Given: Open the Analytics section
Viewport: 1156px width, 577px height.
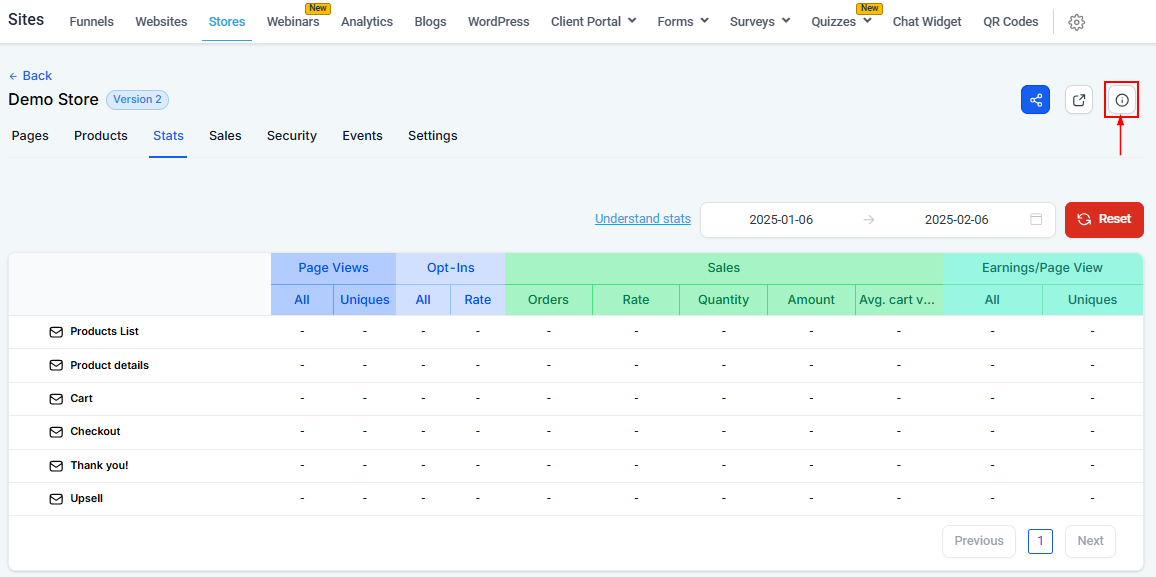Looking at the screenshot, I should tap(367, 21).
